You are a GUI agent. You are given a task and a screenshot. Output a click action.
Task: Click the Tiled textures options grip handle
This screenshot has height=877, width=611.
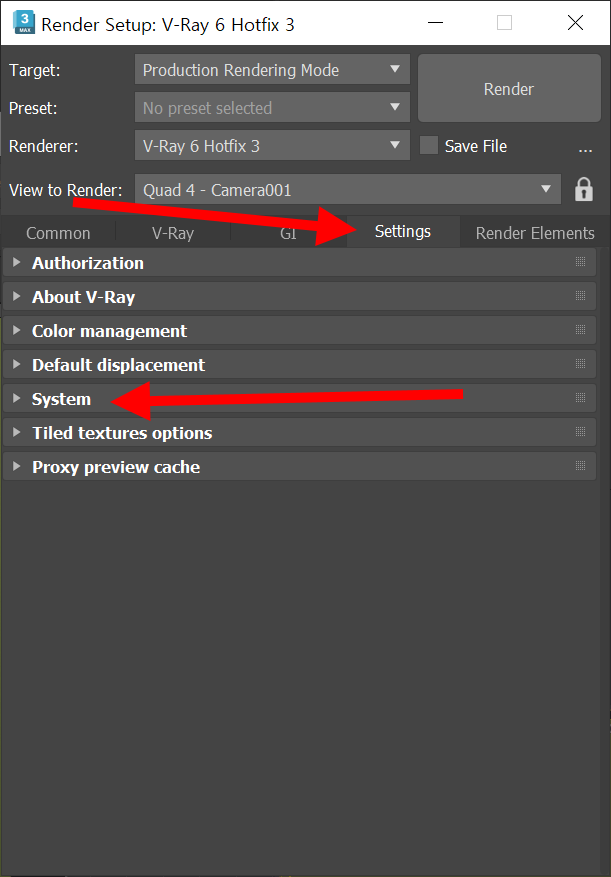coord(580,432)
